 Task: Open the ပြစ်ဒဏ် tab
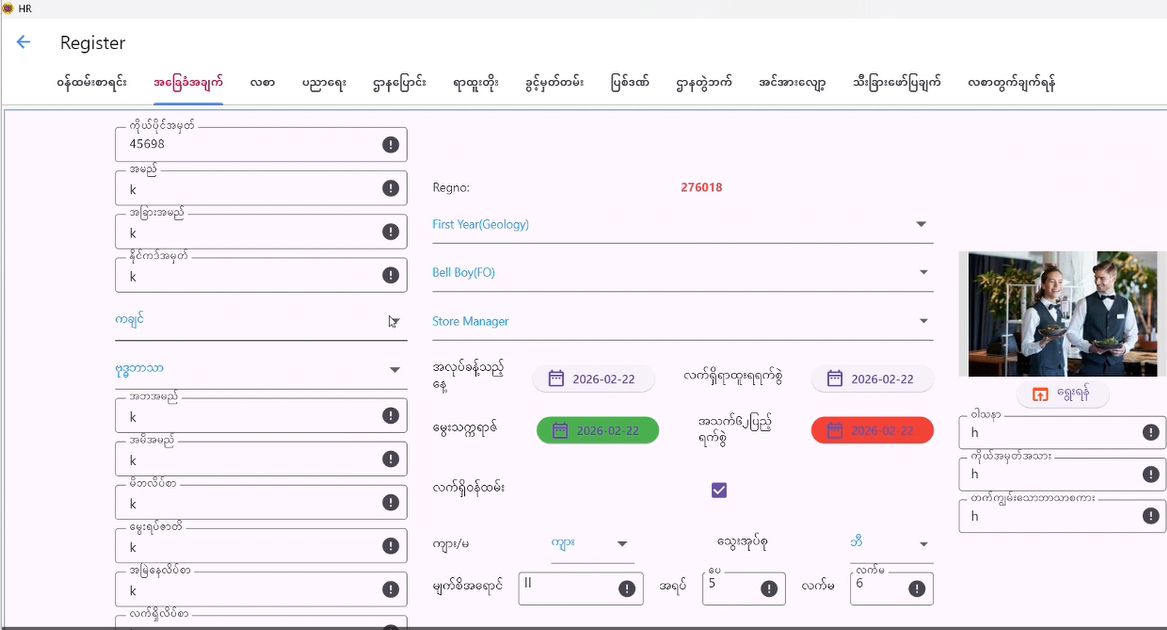pos(630,83)
